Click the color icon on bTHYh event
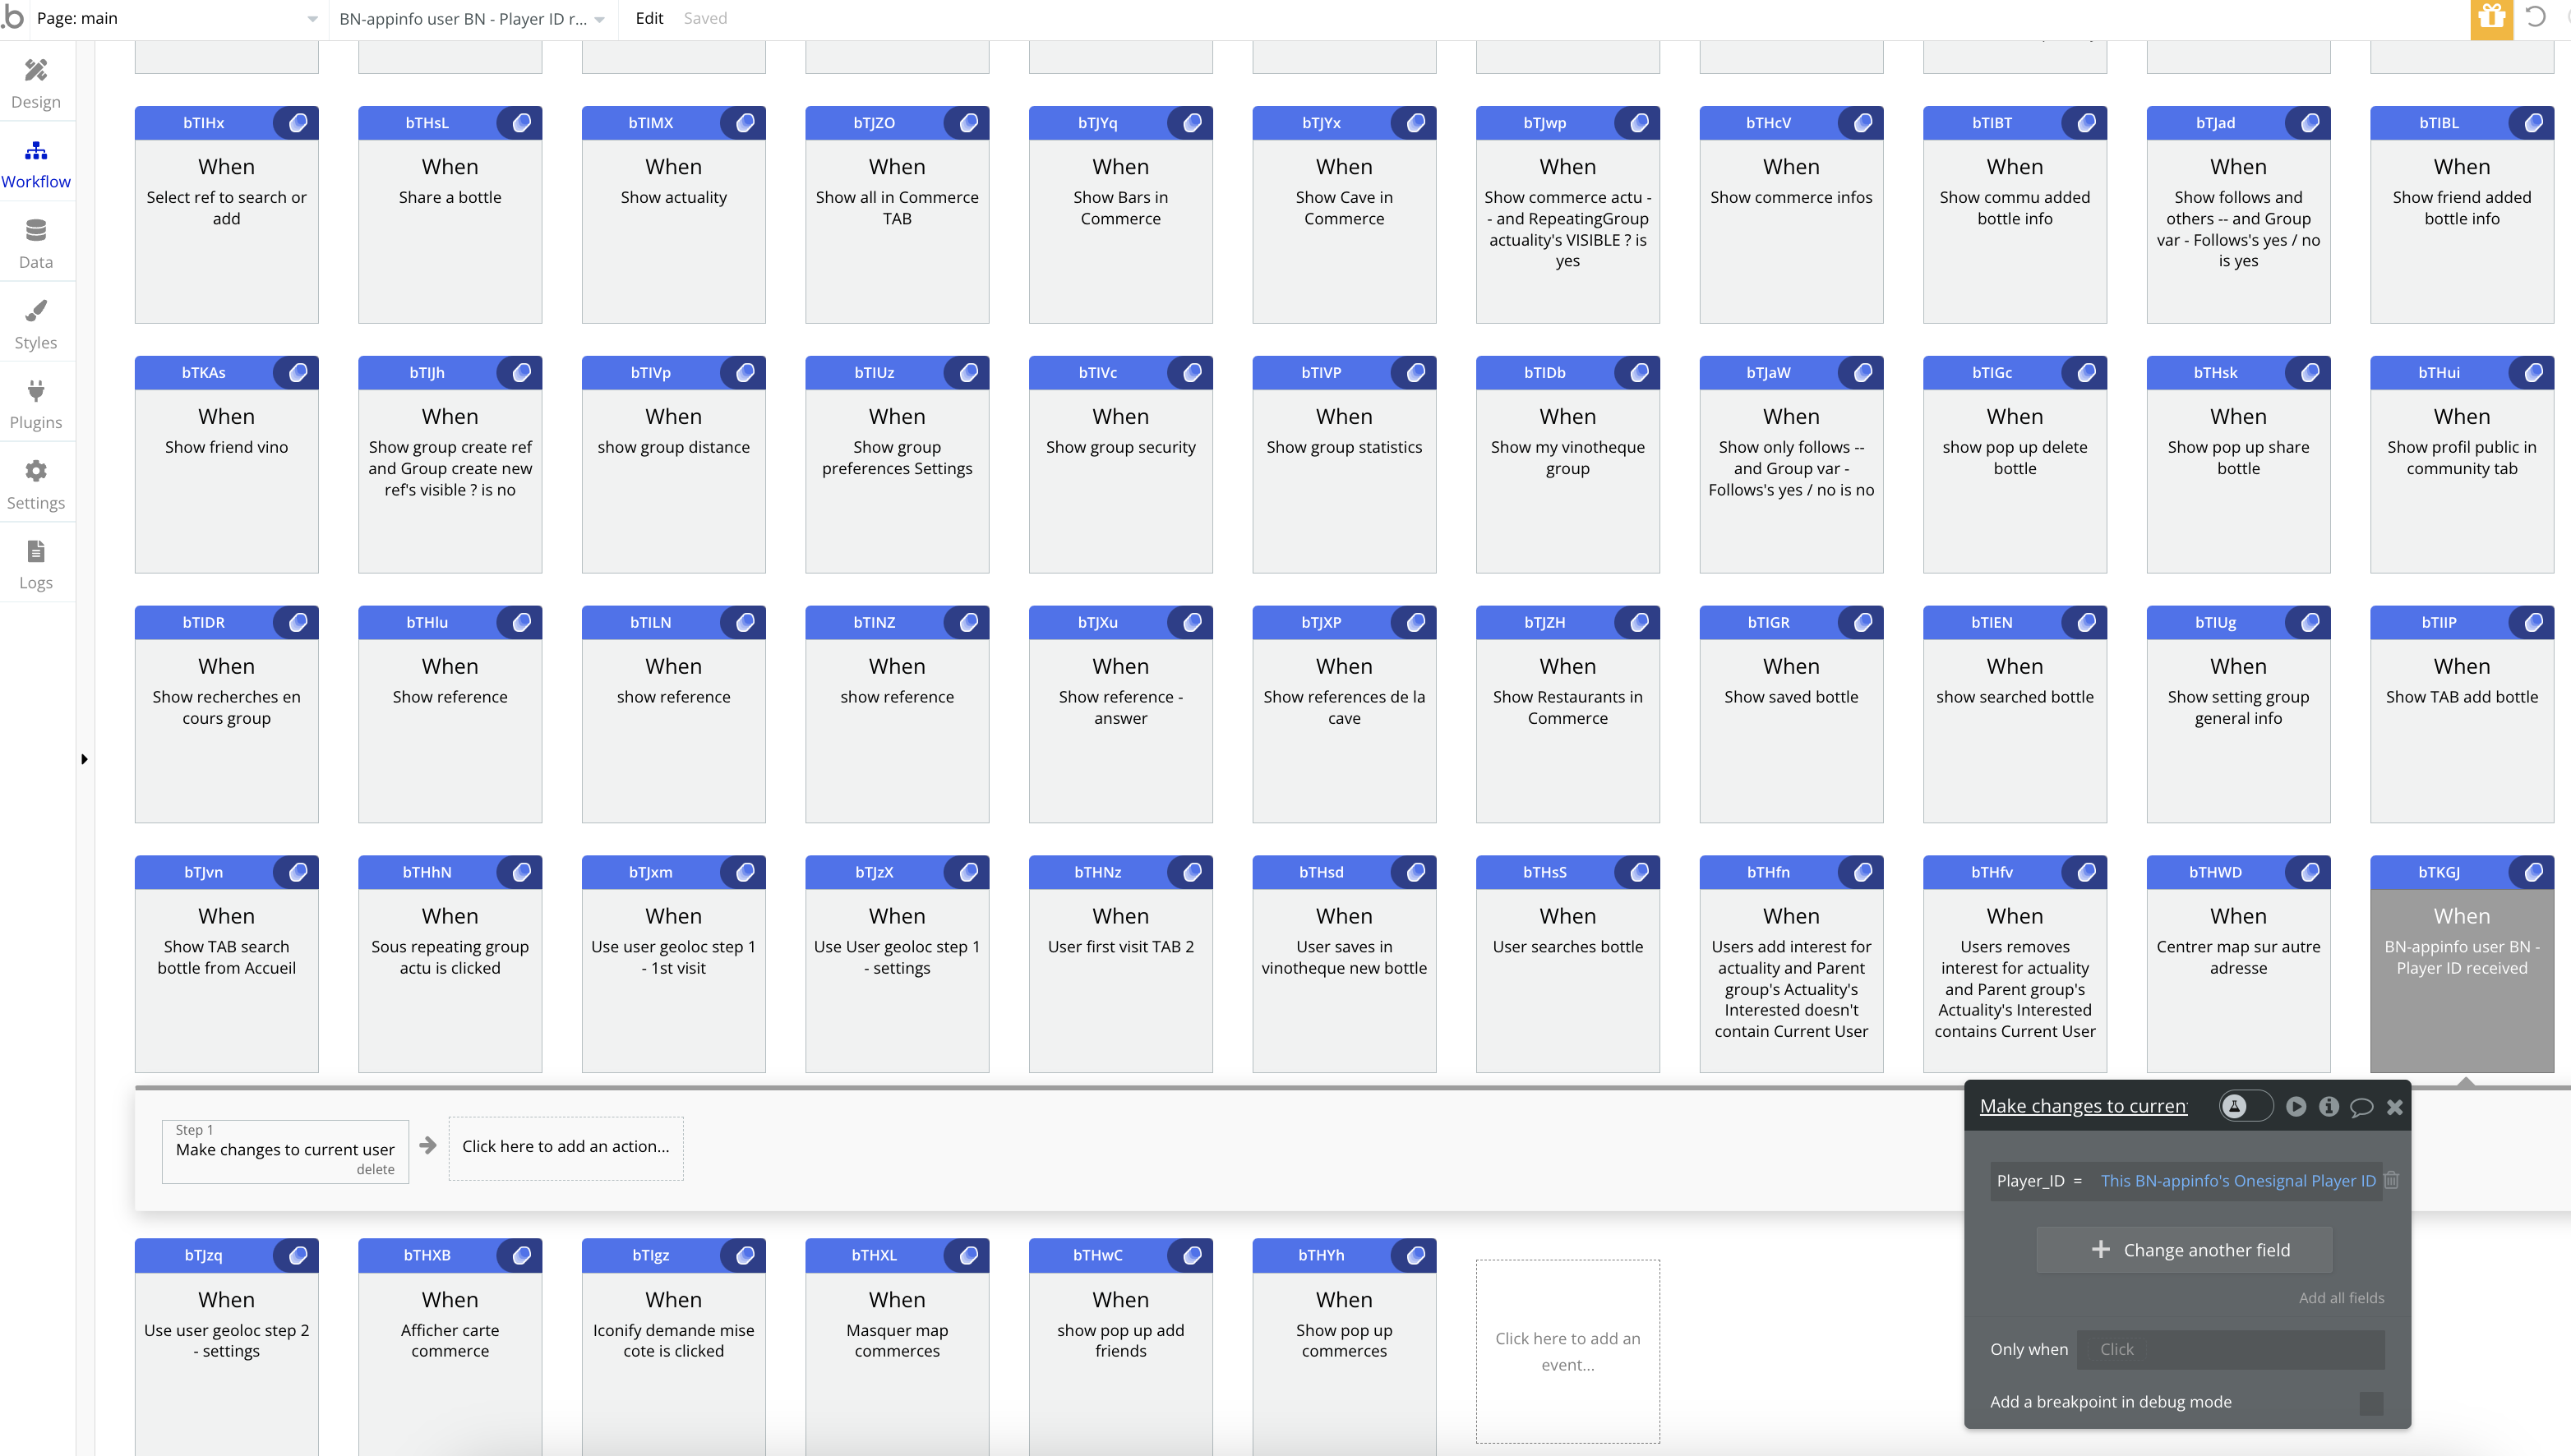This screenshot has width=2571, height=1456. 1416,1256
